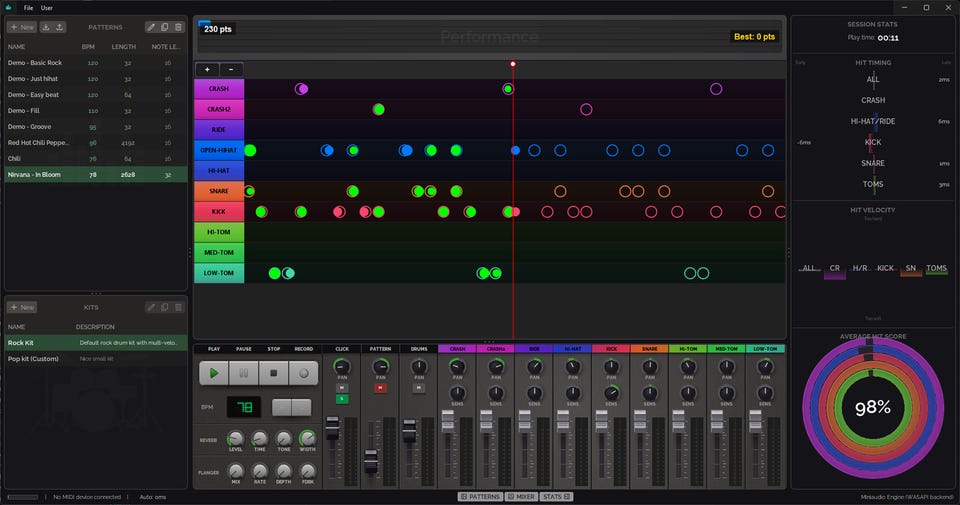Click the duplicate pattern icon

click(x=165, y=27)
